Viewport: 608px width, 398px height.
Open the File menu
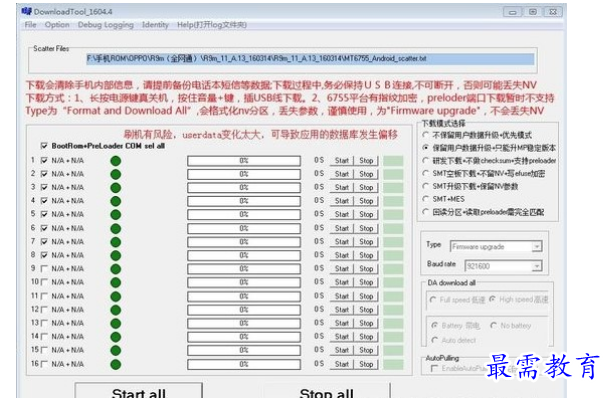tap(30, 25)
